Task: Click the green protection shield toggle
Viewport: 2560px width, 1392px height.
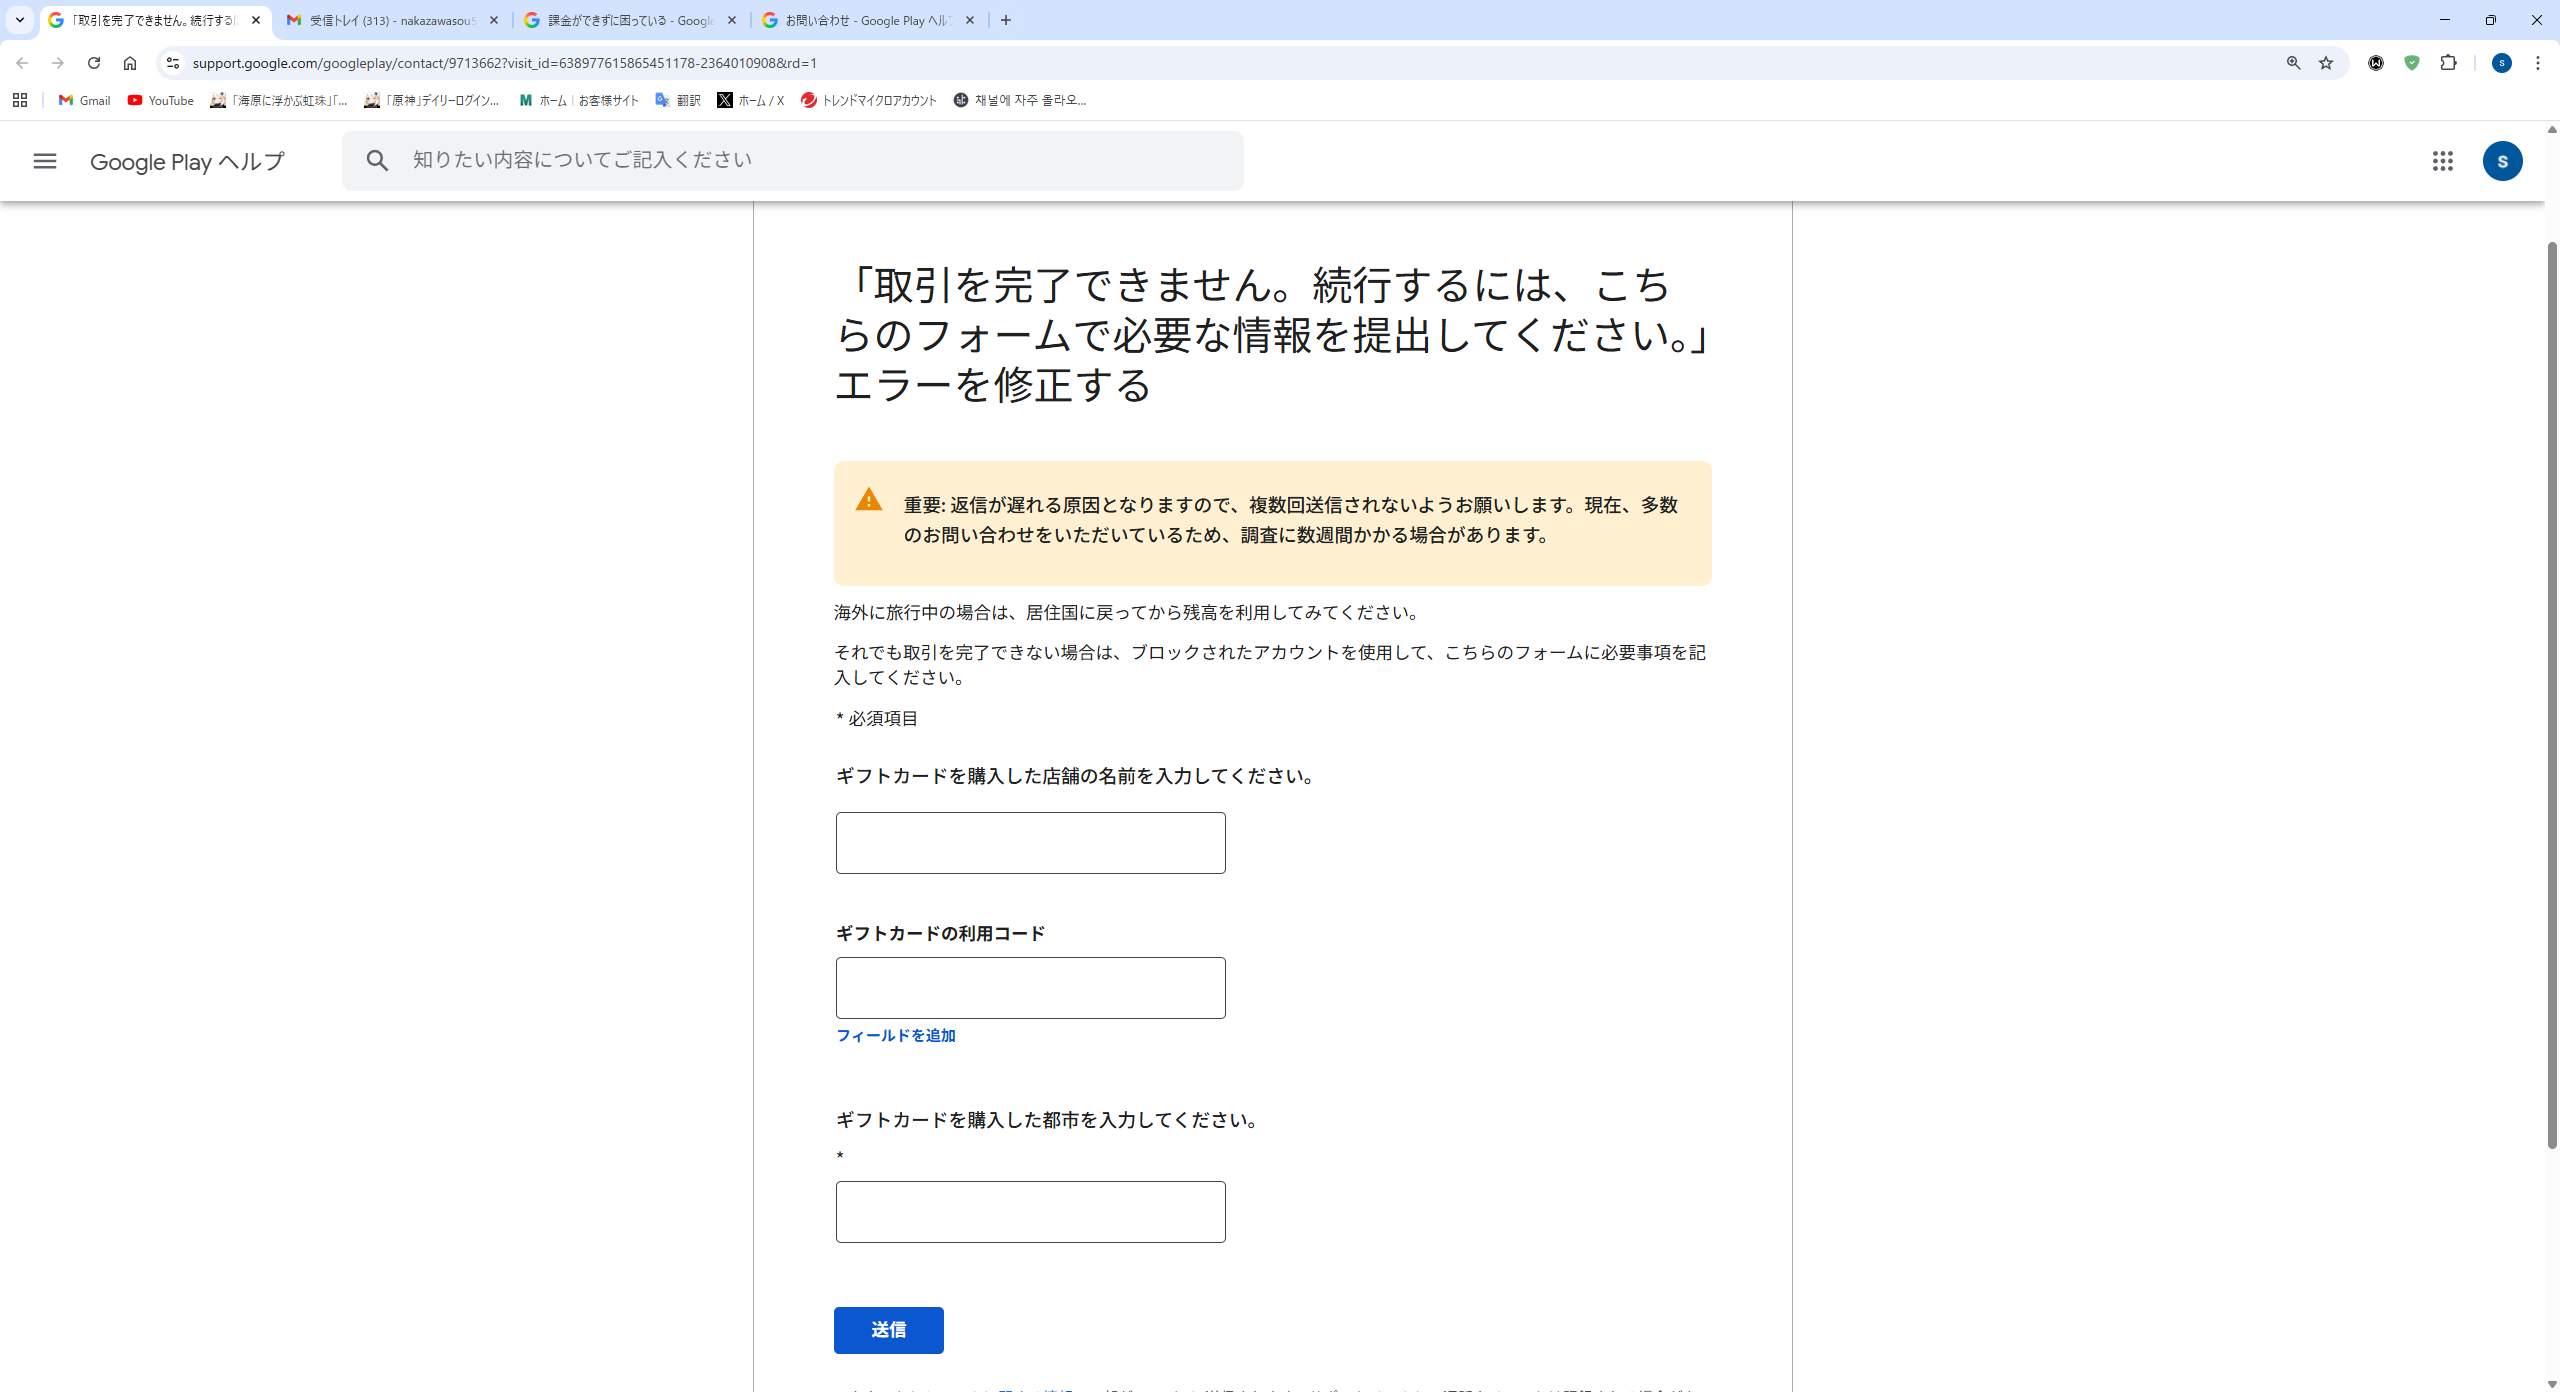Action: pos(2412,63)
